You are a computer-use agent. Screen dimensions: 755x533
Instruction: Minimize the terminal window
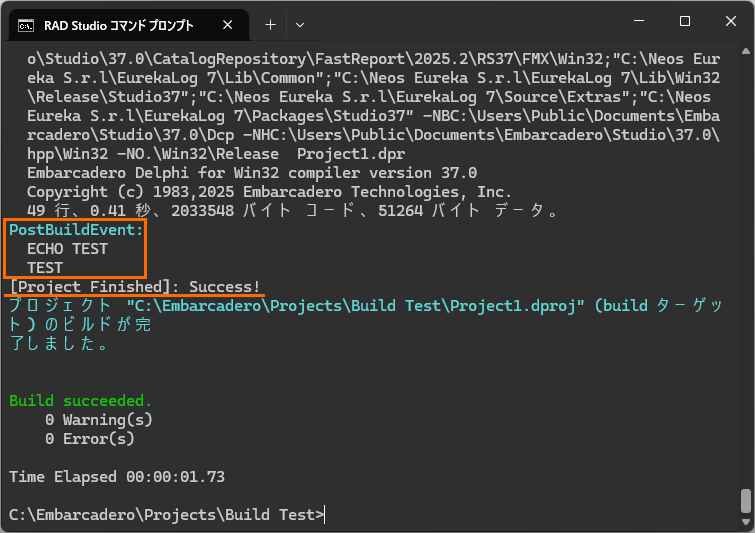(639, 21)
